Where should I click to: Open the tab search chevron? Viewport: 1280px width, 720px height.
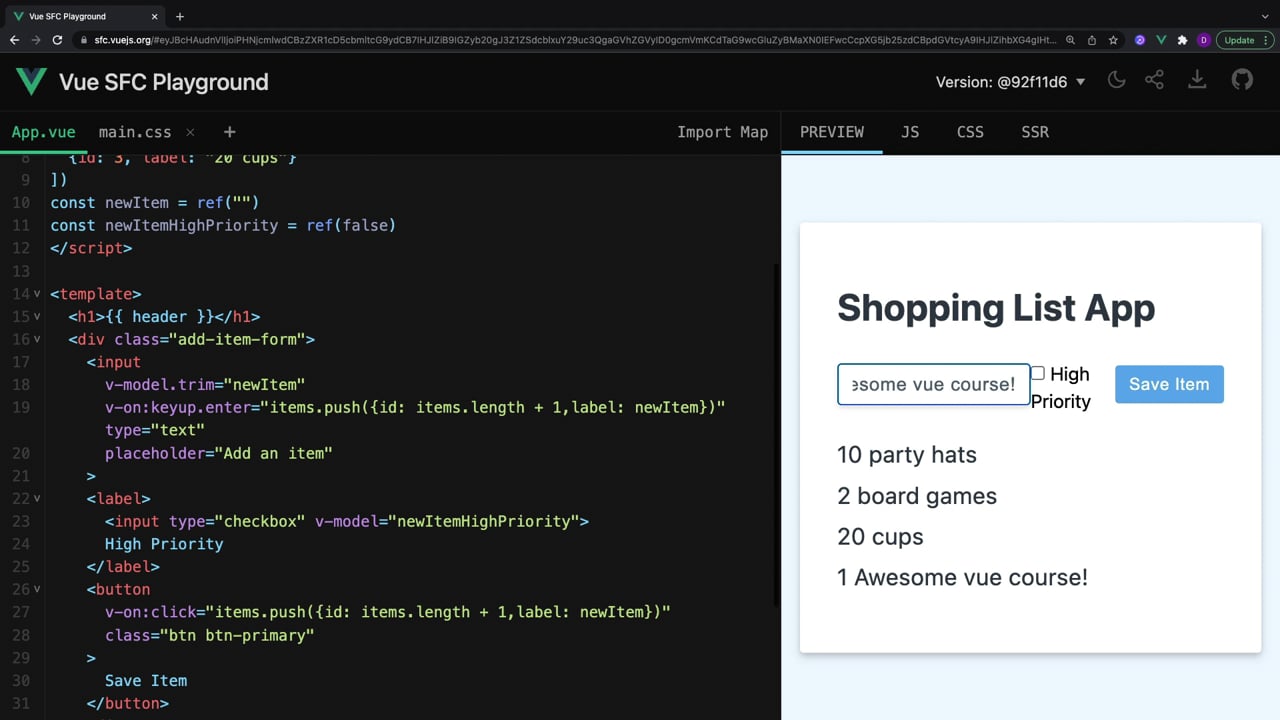[1265, 16]
